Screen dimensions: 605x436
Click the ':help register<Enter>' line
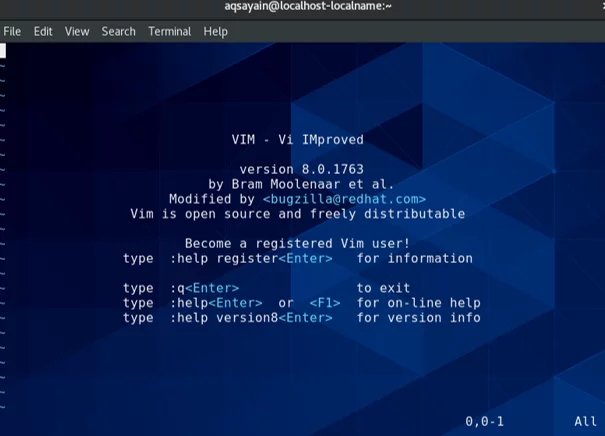(x=251, y=258)
